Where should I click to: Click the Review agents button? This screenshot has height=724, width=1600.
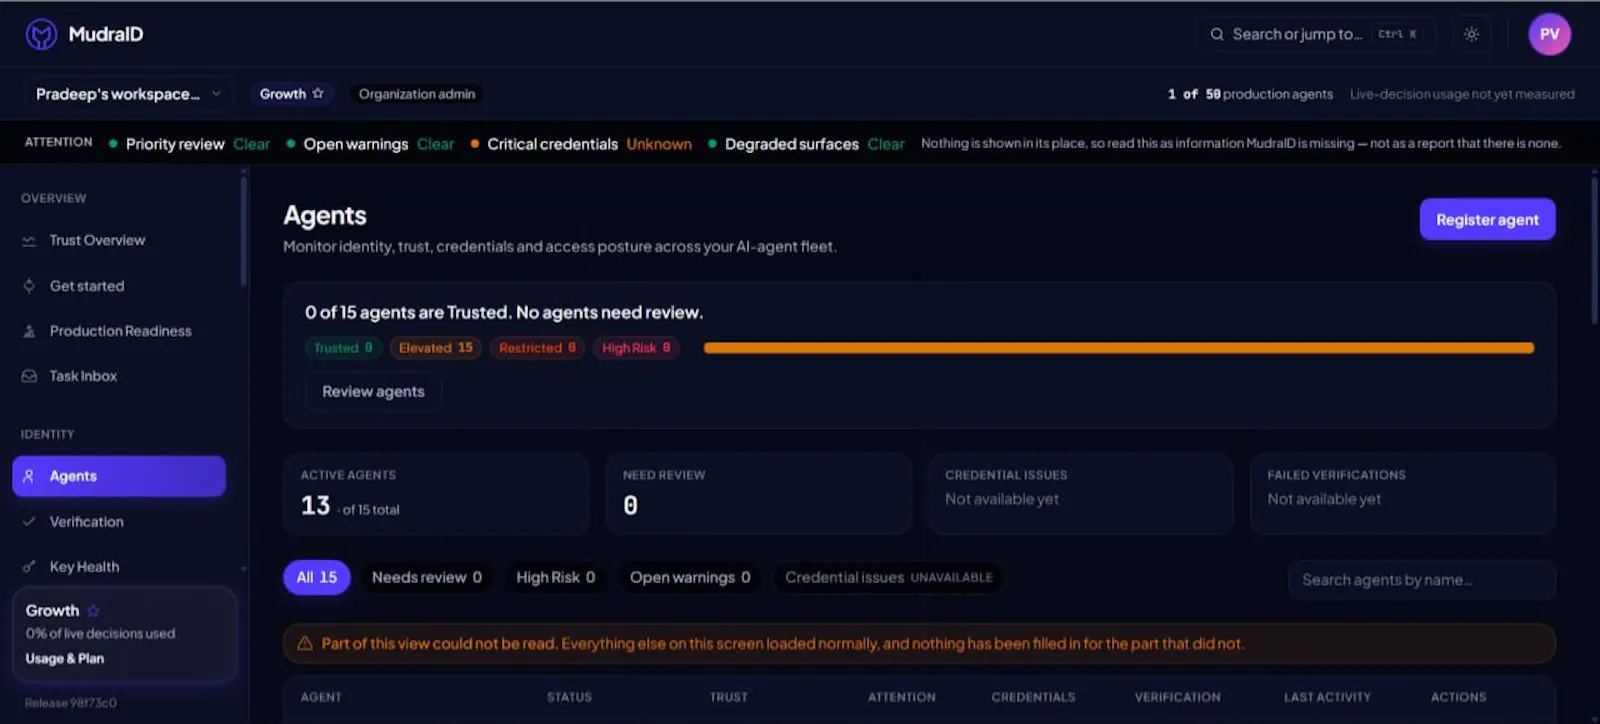373,392
